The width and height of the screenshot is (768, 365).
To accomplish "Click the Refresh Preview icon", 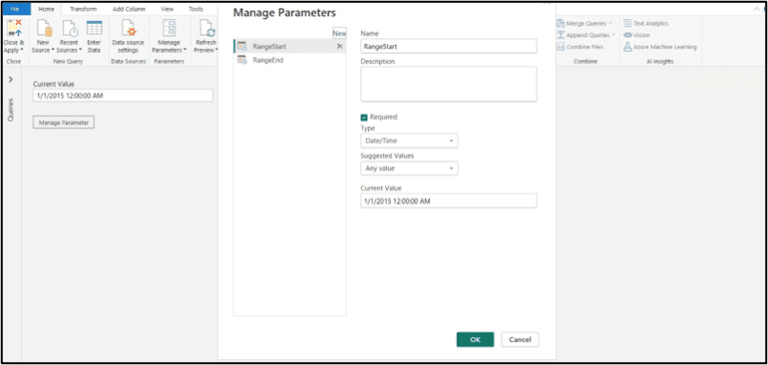I will [x=208, y=28].
